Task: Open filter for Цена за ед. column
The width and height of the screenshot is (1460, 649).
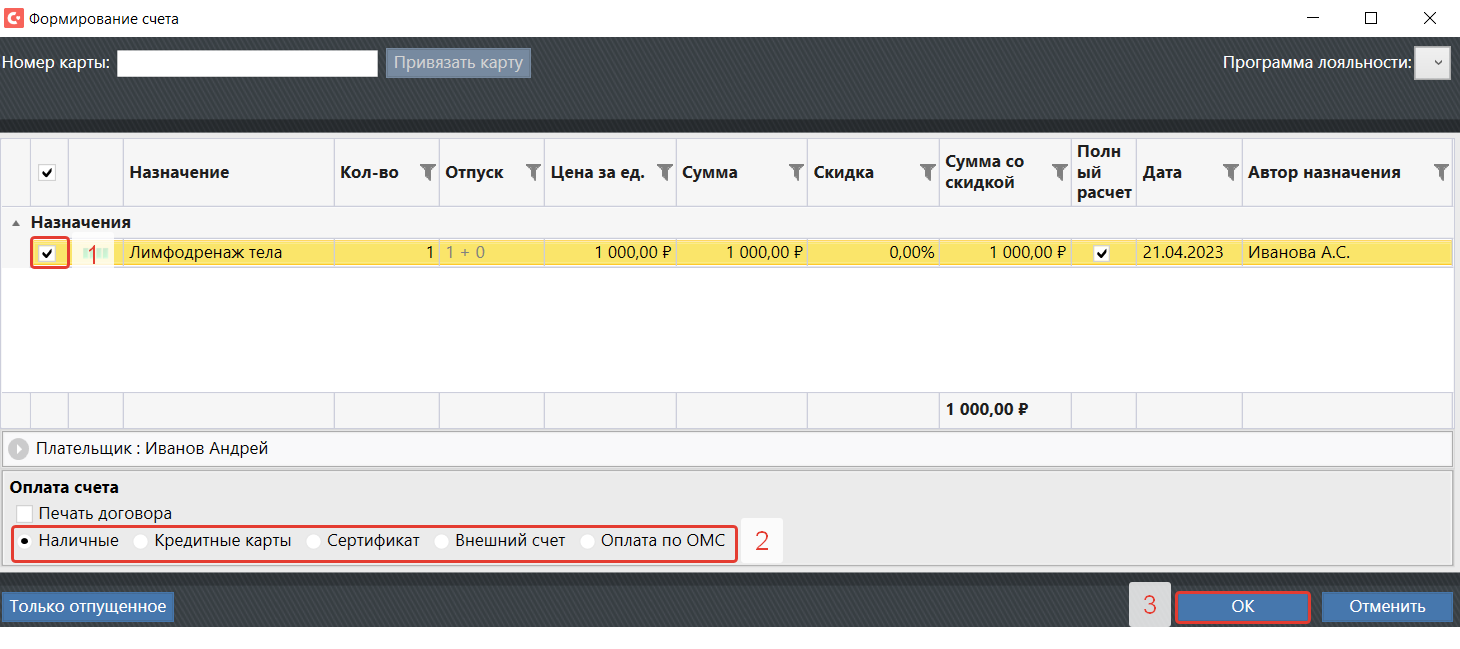Action: (665, 172)
